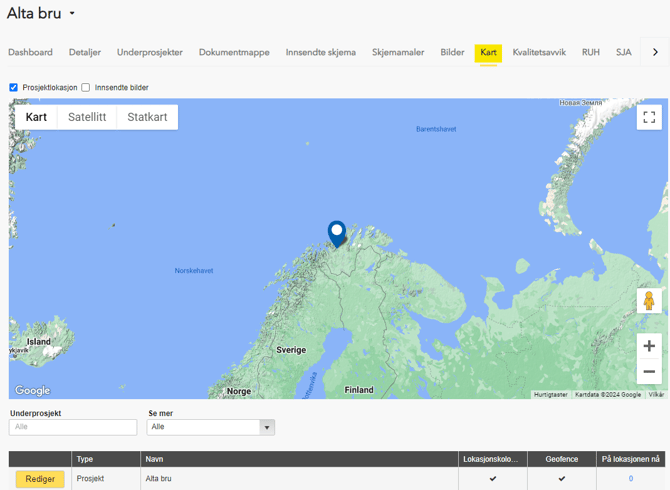
Task: Enable the Innsendte bilder checkbox
Action: [x=86, y=88]
